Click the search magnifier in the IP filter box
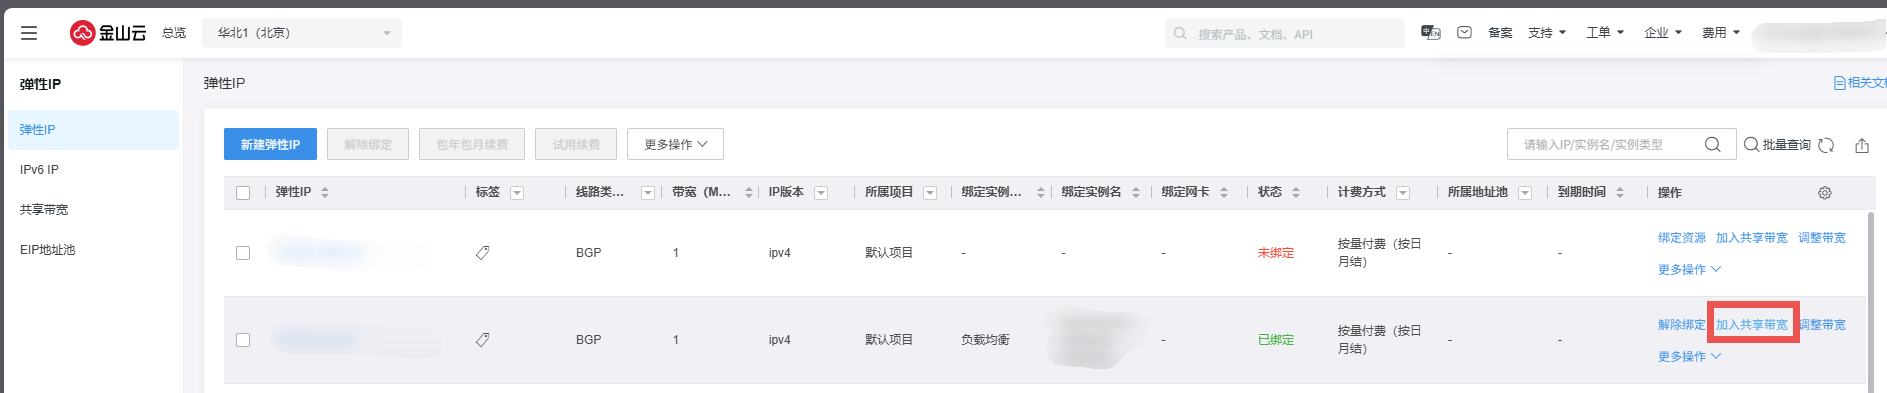The width and height of the screenshot is (1887, 393). click(1713, 144)
